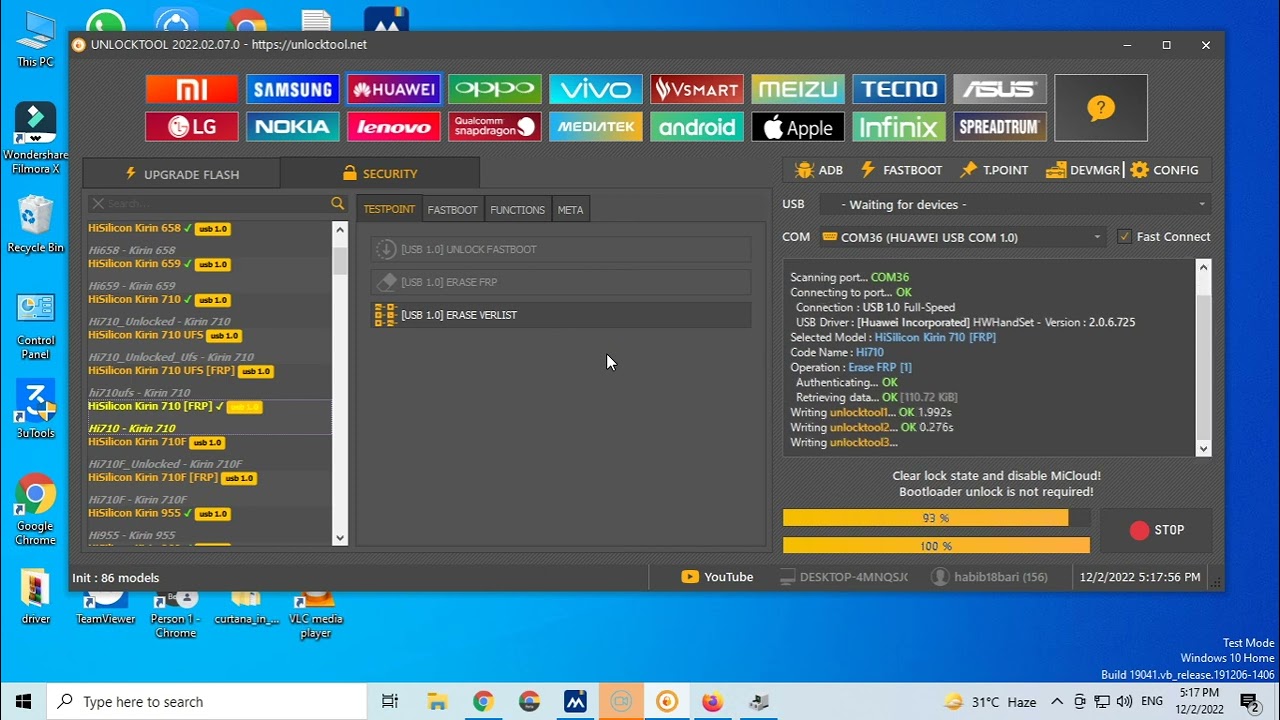Select the Vsmart brand icon
The width and height of the screenshot is (1280, 720).
(x=697, y=90)
